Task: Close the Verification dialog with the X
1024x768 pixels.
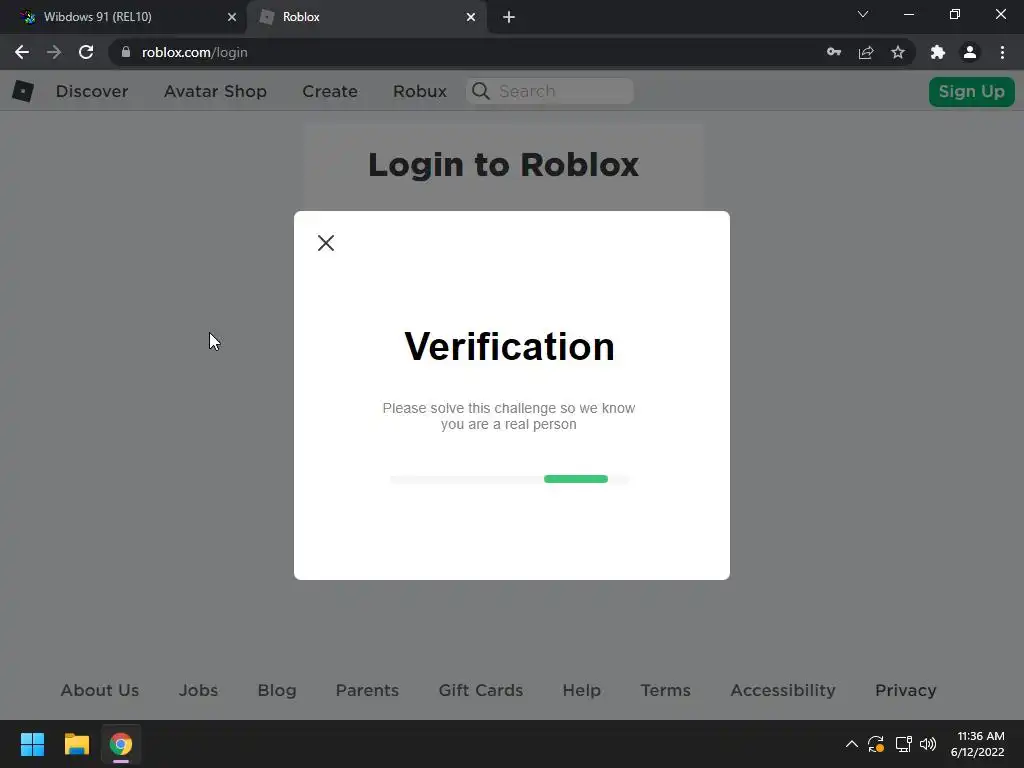Action: pos(326,243)
